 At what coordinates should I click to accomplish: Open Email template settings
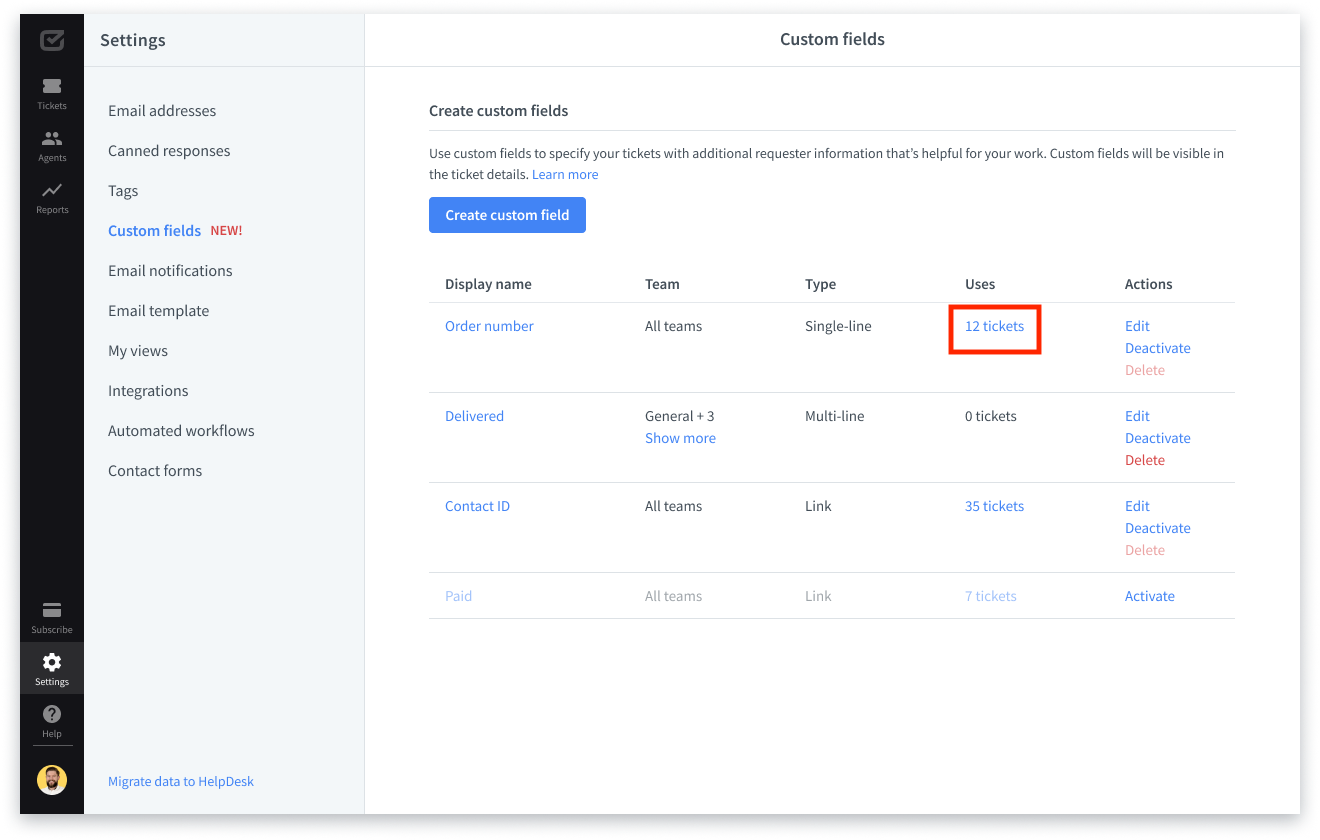(x=159, y=311)
